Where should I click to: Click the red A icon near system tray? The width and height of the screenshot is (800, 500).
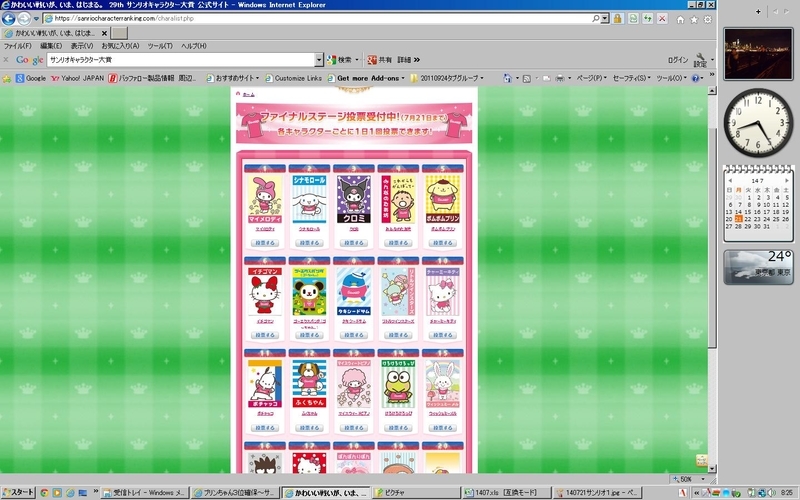[x=683, y=493]
